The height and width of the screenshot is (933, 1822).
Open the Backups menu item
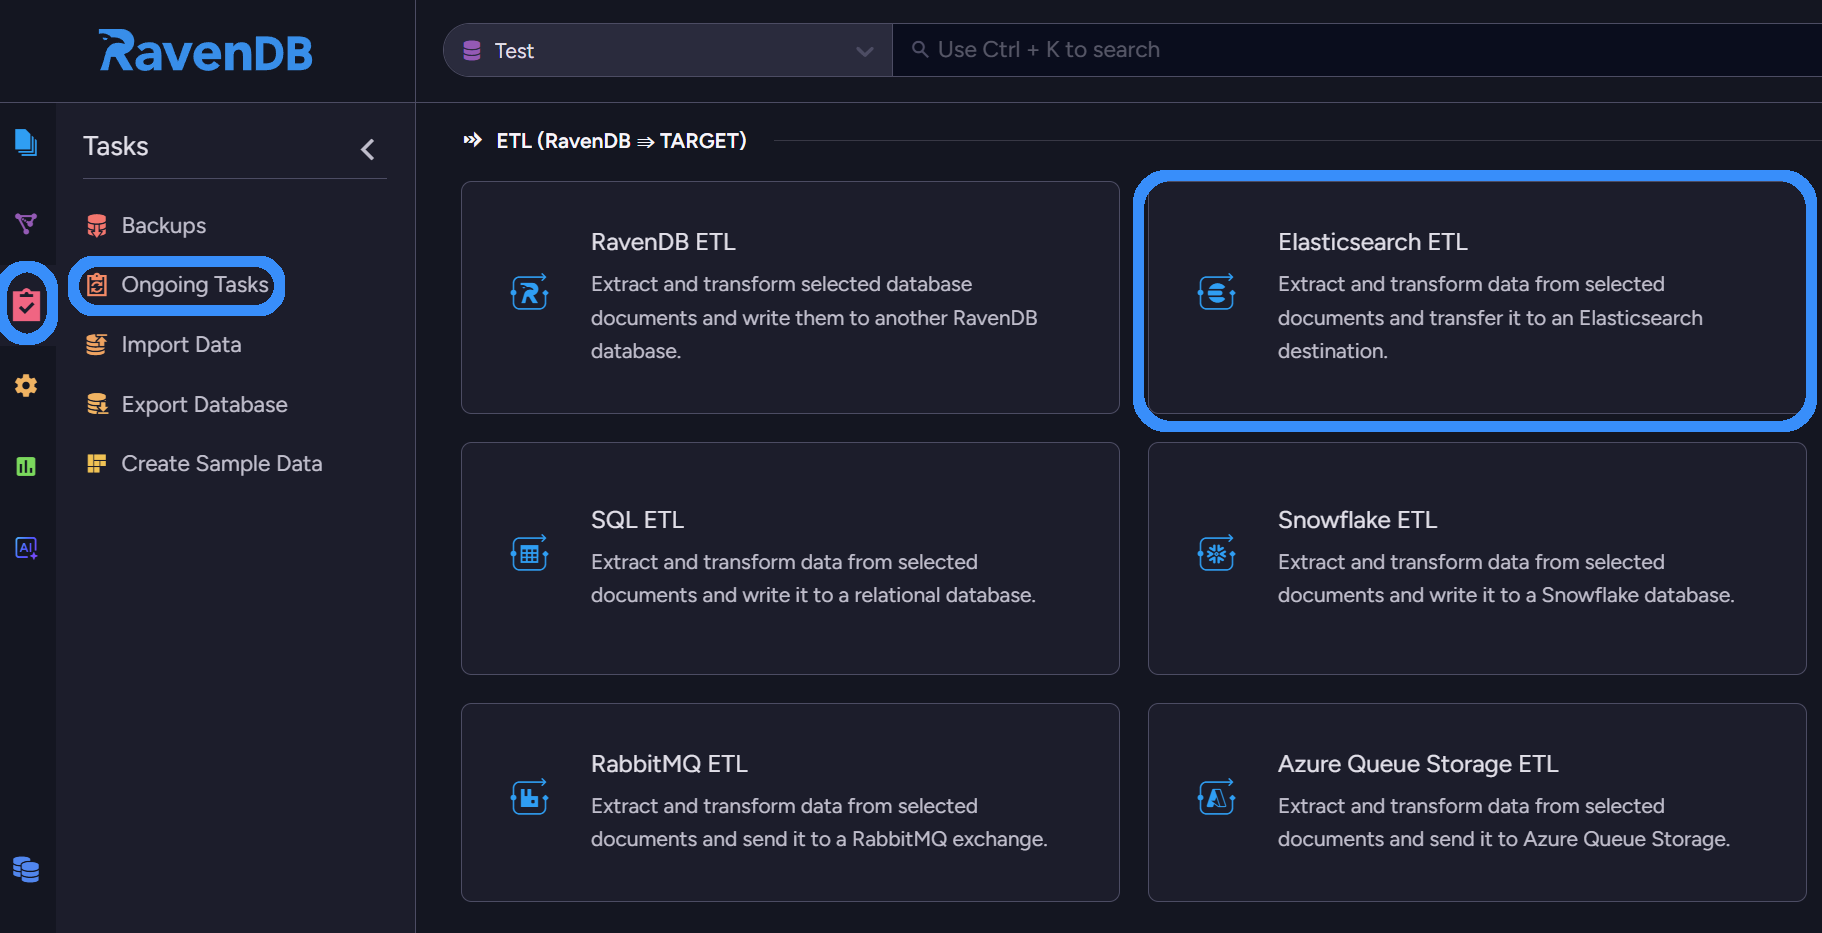coord(164,226)
